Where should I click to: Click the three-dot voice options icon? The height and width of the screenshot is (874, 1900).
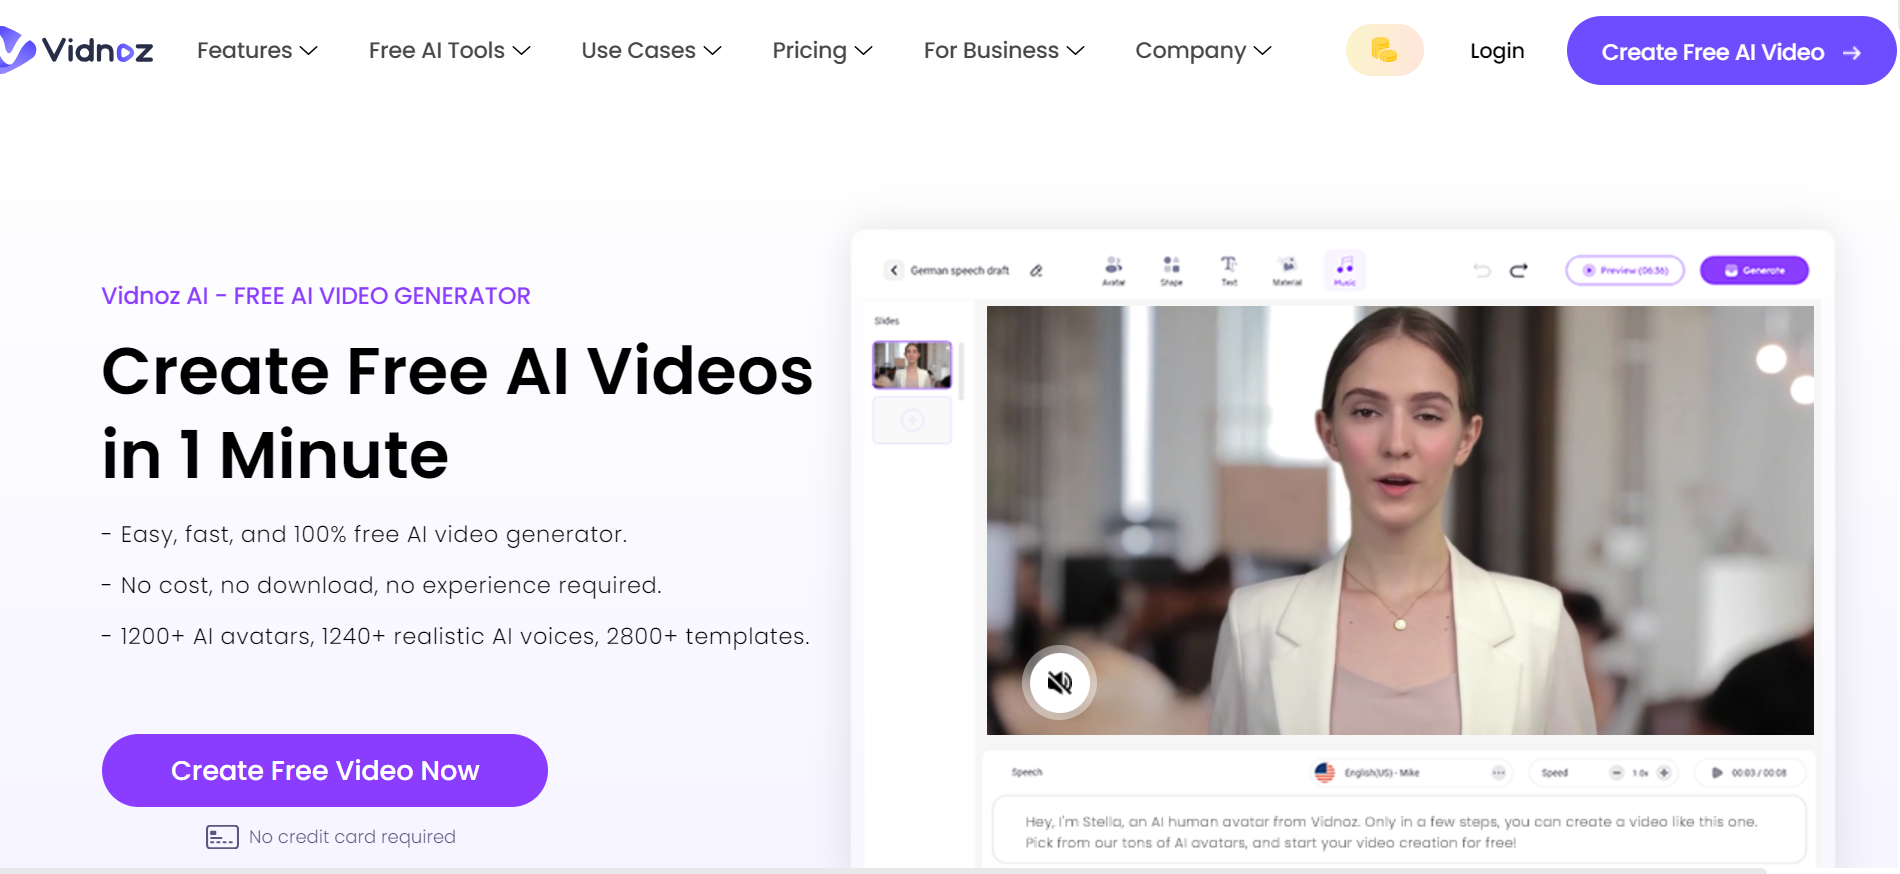pyautogui.click(x=1498, y=772)
